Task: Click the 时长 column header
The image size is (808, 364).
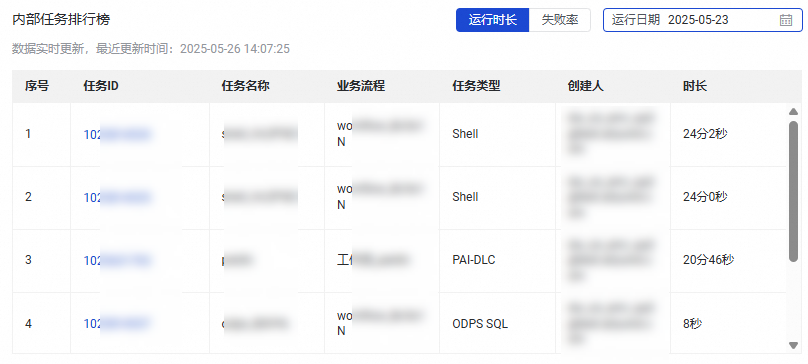Action: [695, 86]
